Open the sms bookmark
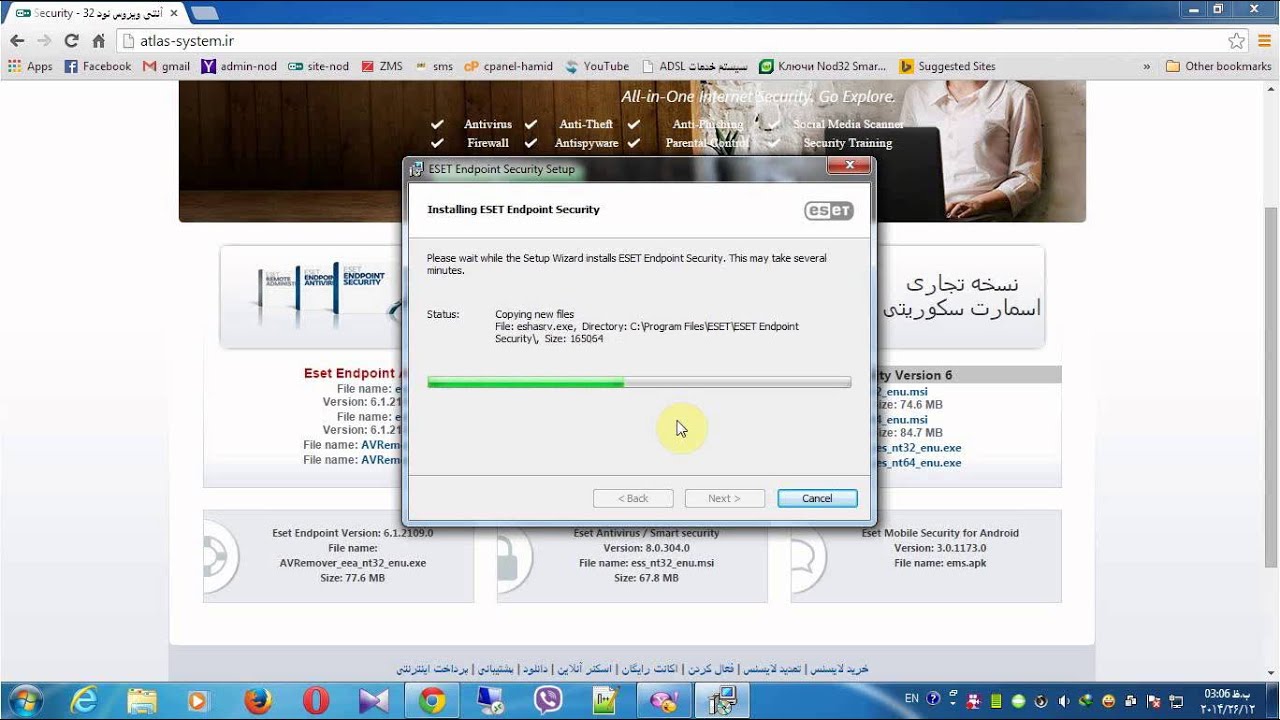Viewport: 1280px width, 720px height. click(x=434, y=66)
